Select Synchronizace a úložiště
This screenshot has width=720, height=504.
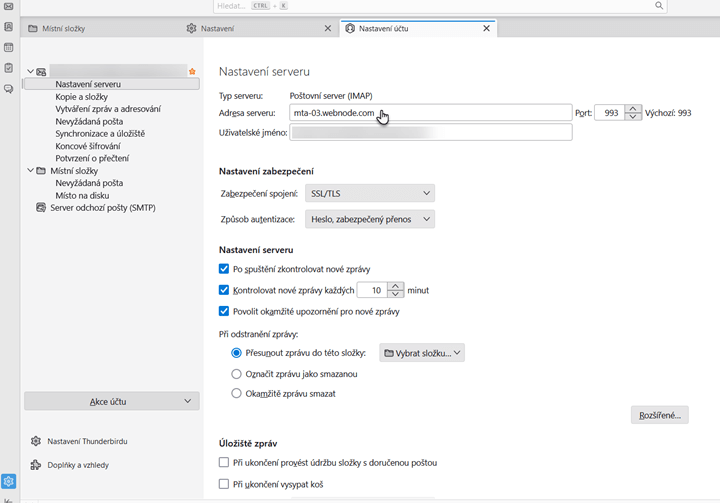(100, 134)
